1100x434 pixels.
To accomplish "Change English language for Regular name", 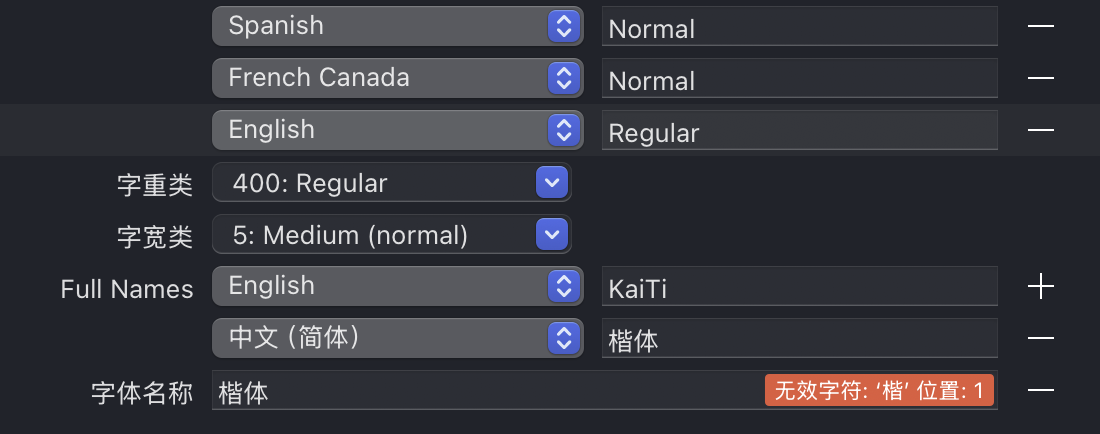I will tap(397, 130).
